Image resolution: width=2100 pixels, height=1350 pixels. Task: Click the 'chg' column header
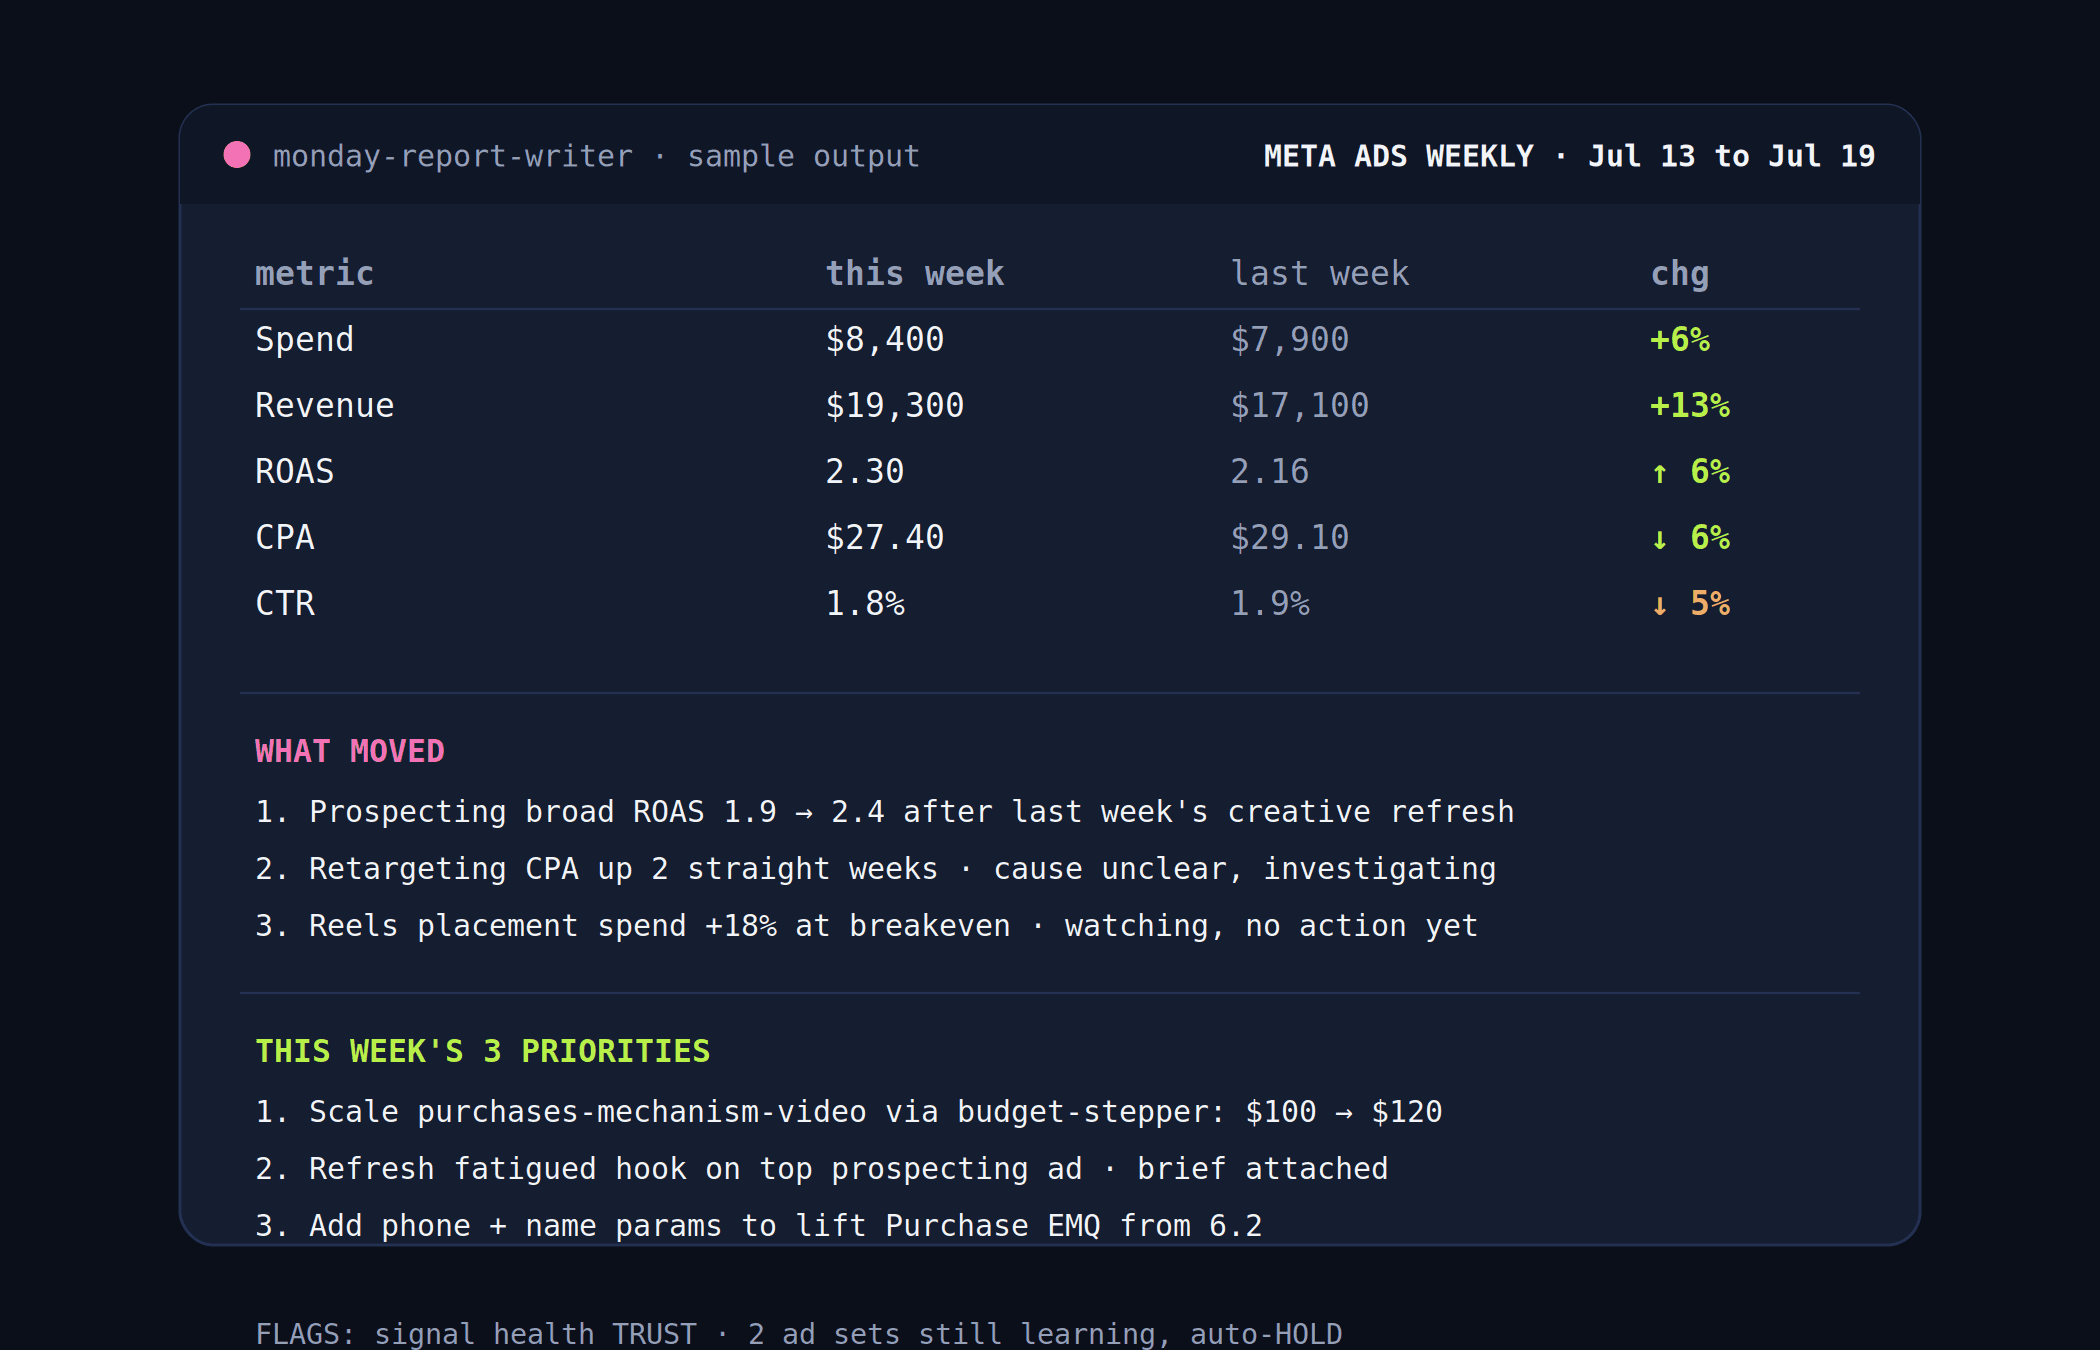1680,275
